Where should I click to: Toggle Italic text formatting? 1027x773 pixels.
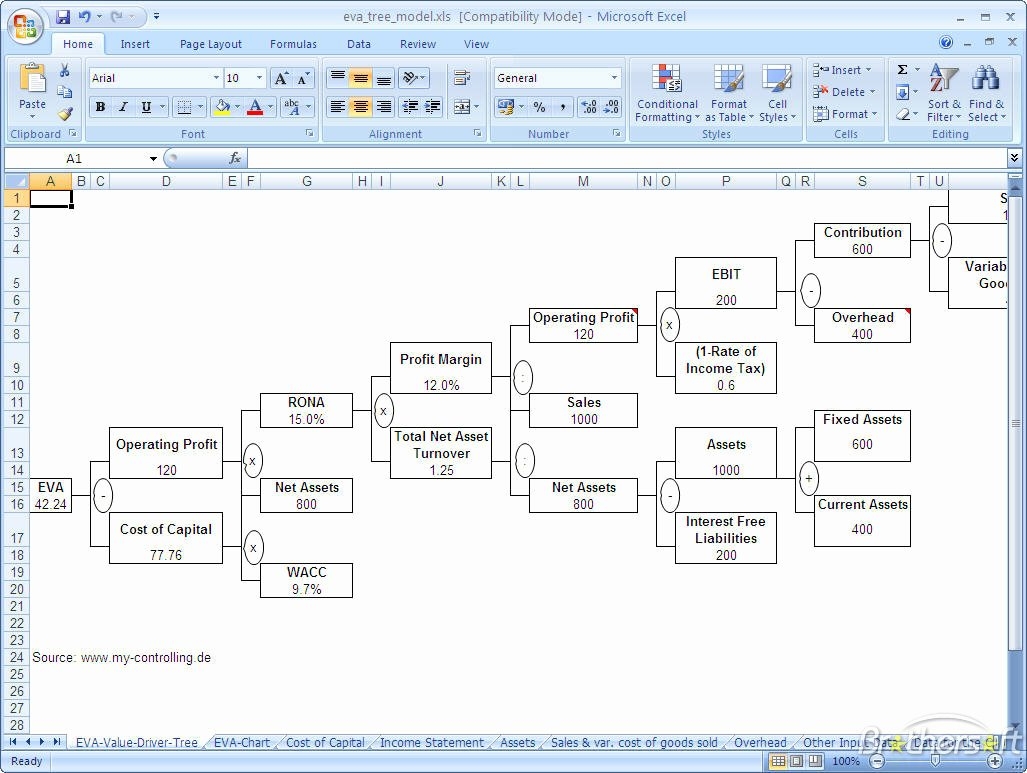pyautogui.click(x=123, y=107)
